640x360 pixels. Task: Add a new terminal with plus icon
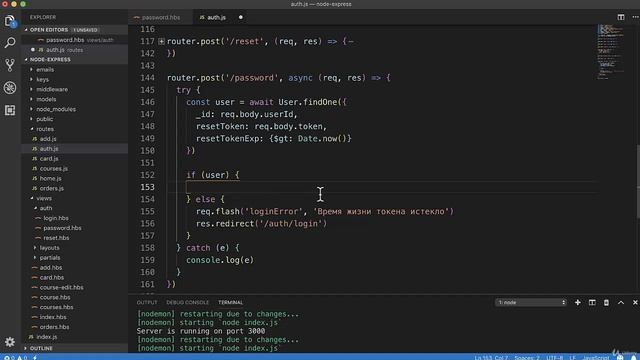point(578,302)
